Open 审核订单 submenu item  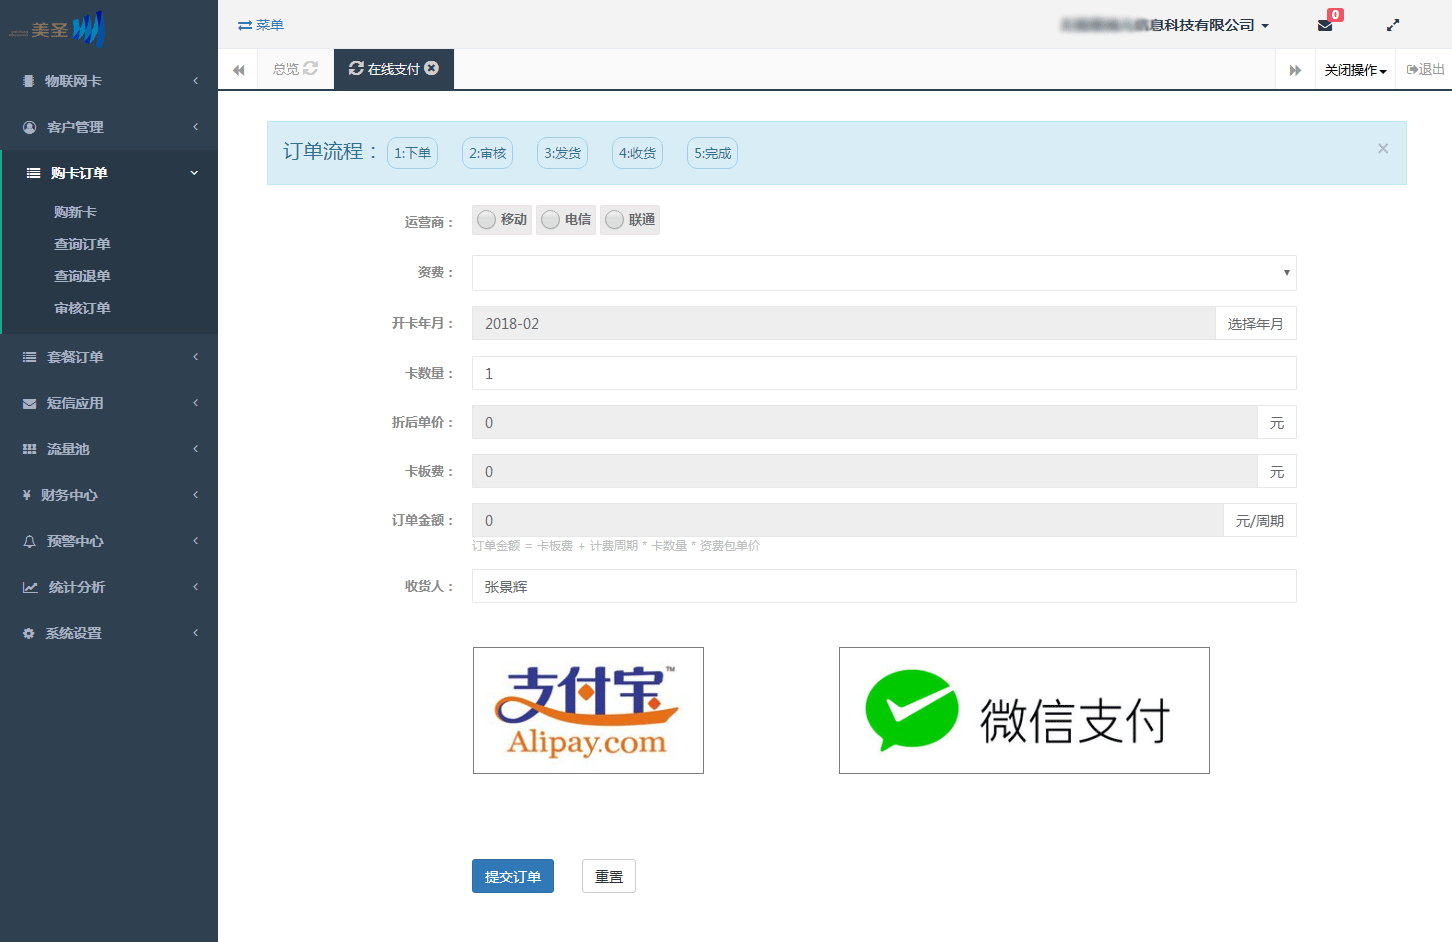tap(82, 308)
